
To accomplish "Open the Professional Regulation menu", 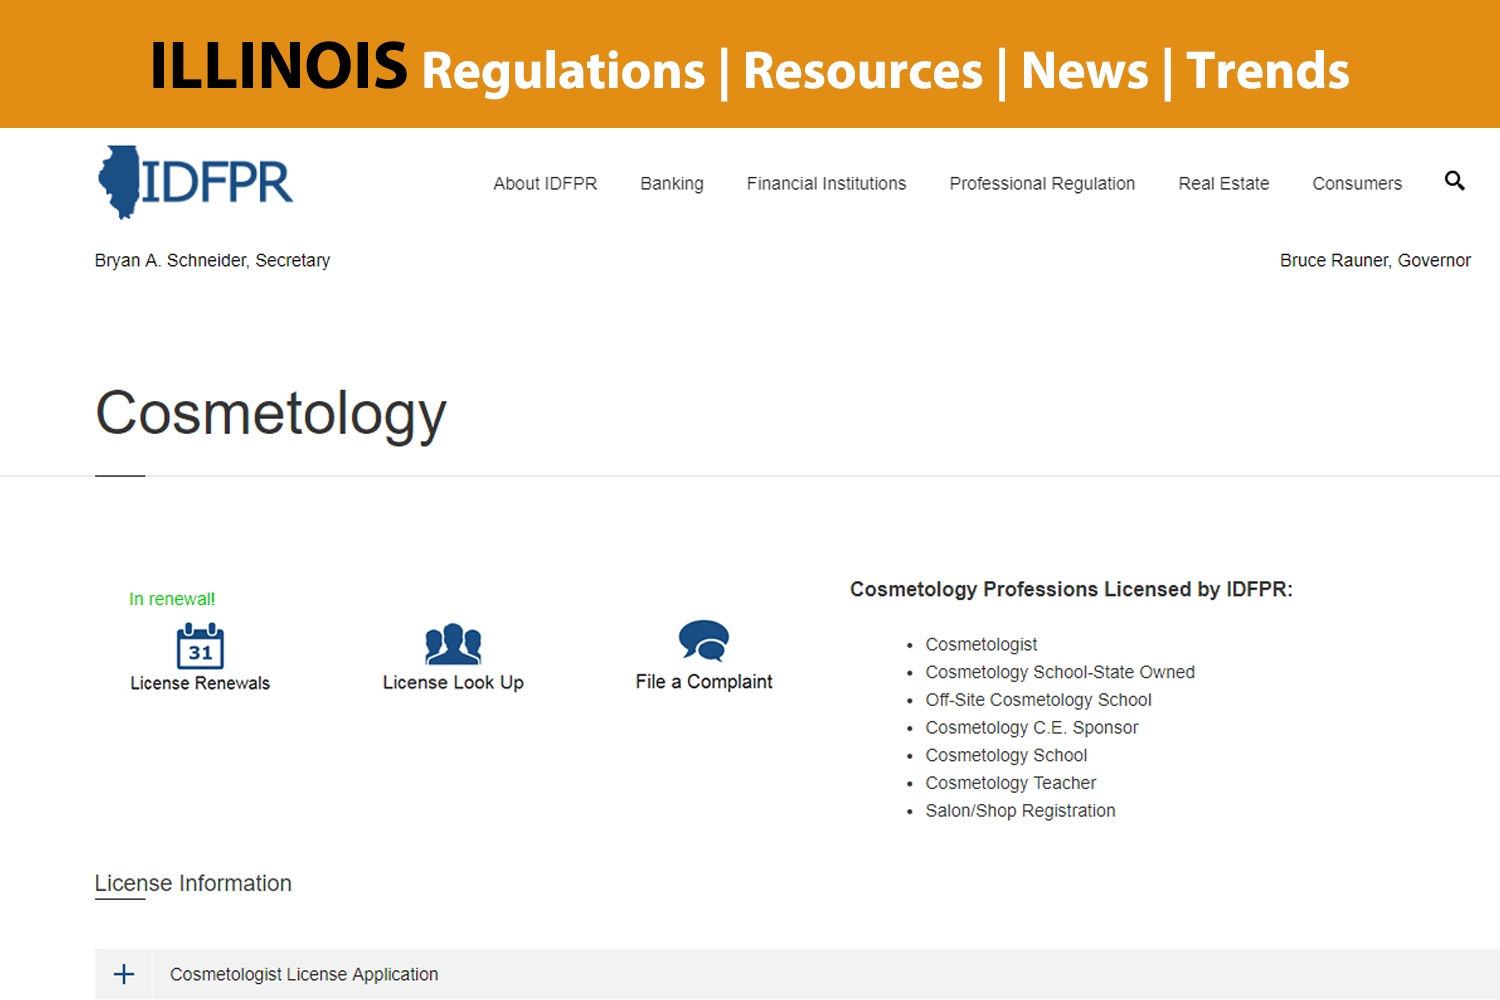I will click(1042, 184).
